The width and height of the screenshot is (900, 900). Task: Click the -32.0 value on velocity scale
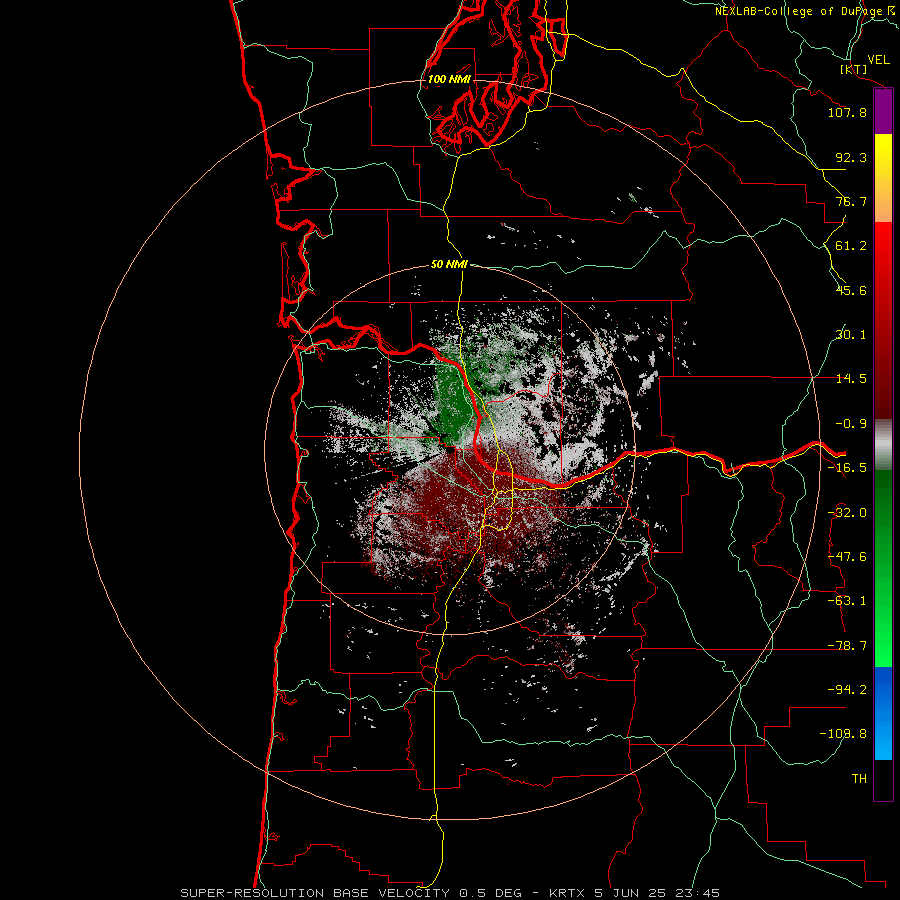[847, 513]
